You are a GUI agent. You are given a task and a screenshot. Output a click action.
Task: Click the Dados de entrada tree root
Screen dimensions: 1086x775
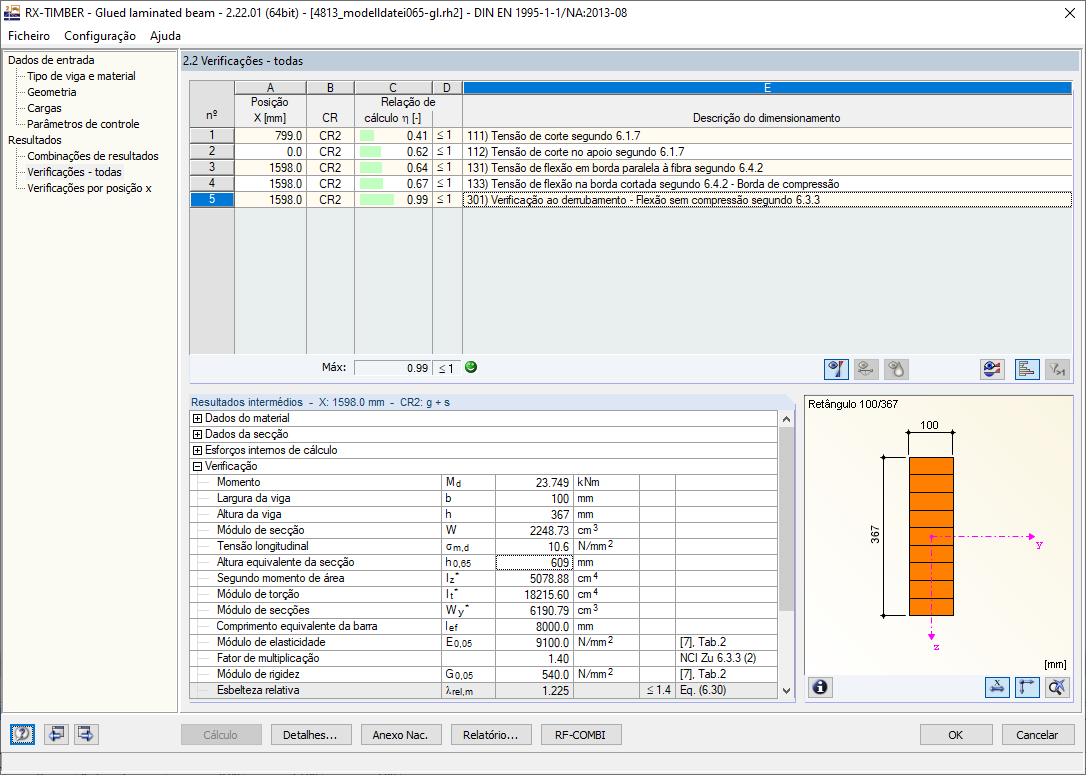(x=51, y=60)
